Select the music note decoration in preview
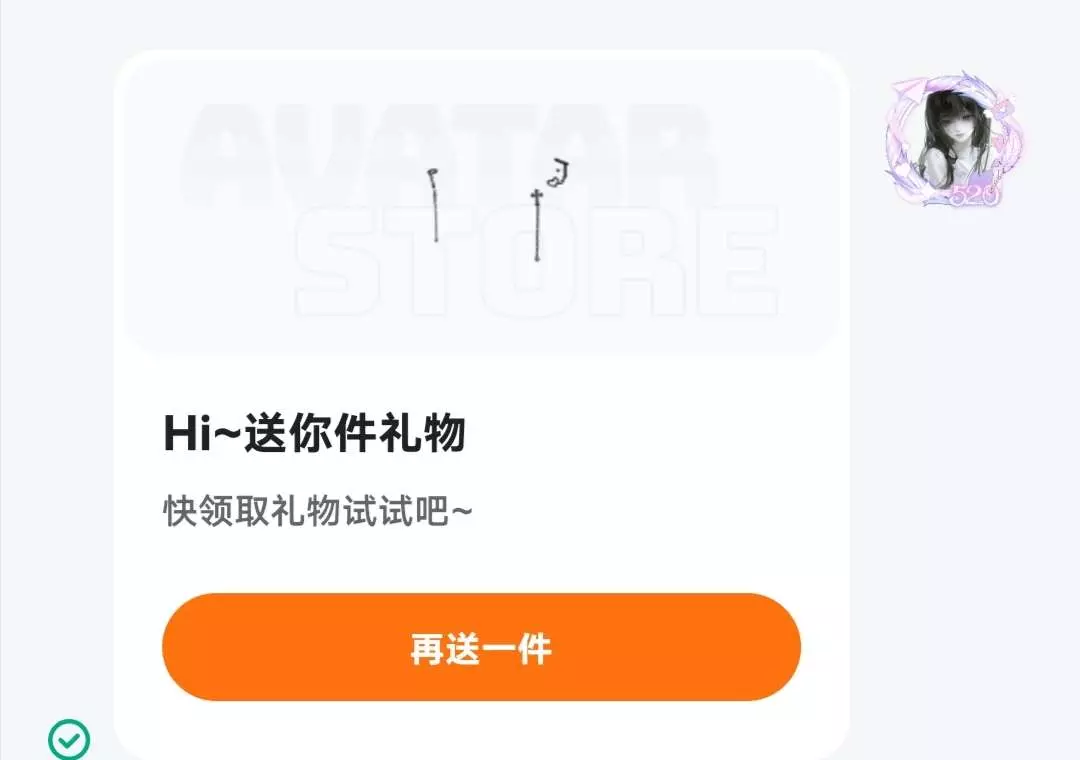This screenshot has width=1080, height=760. click(558, 173)
